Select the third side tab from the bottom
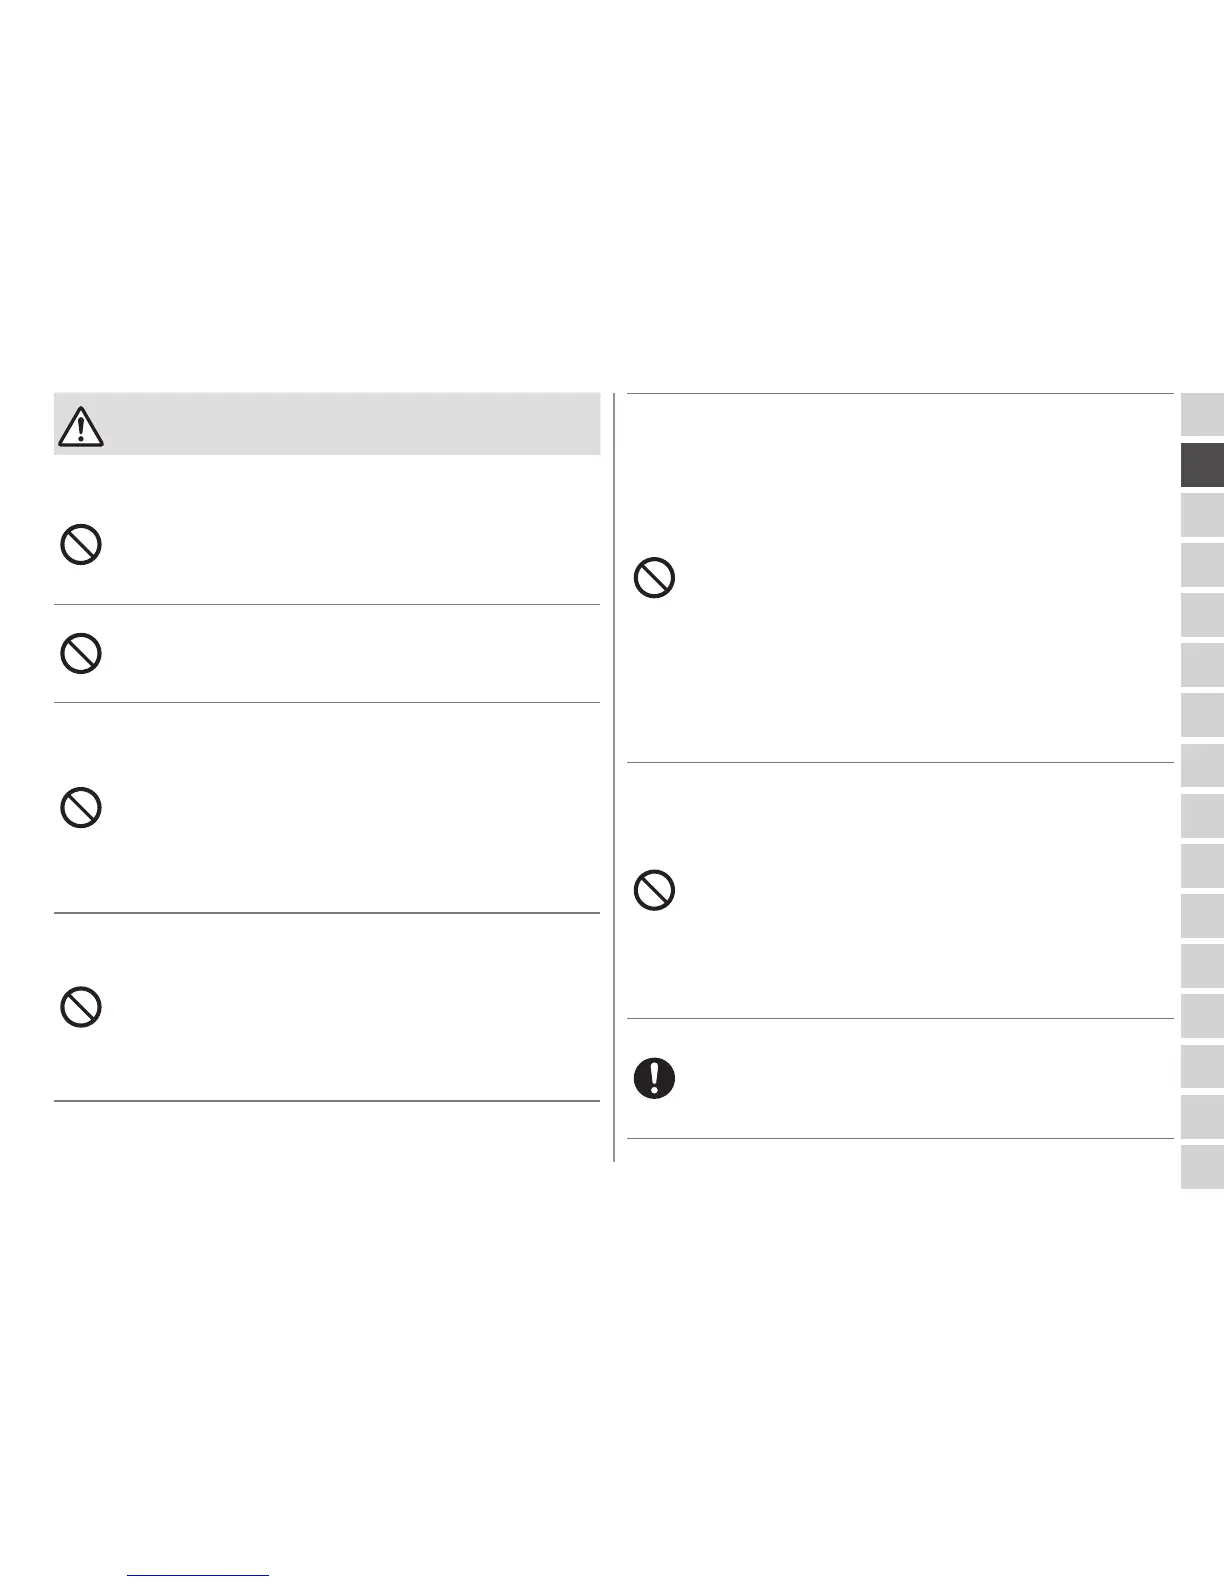This screenshot has height=1584, width=1224. coord(1202,1067)
